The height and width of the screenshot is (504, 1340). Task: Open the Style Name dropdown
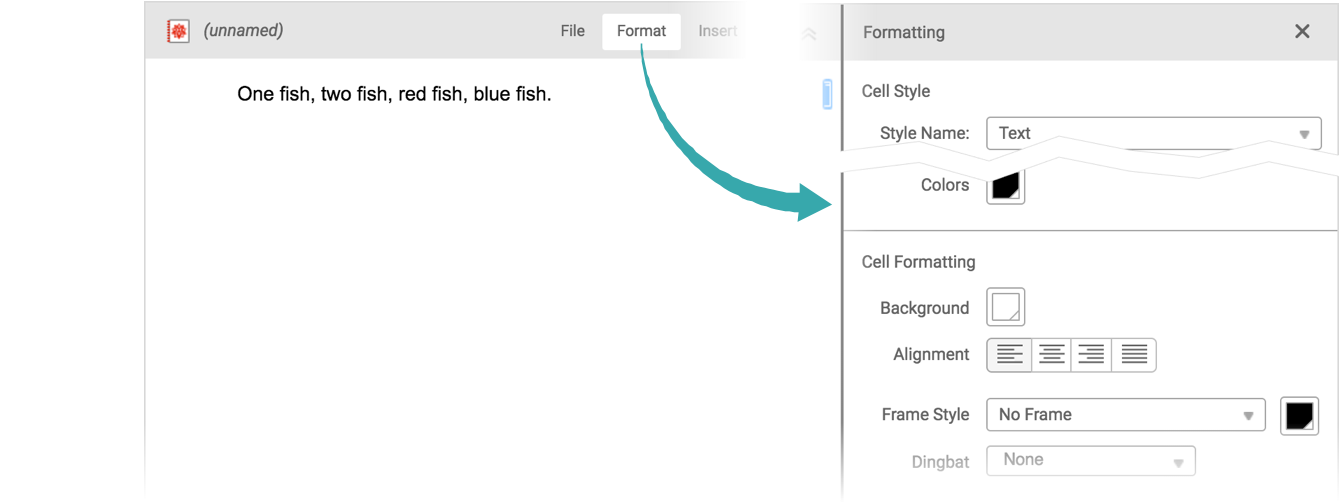tap(1153, 133)
